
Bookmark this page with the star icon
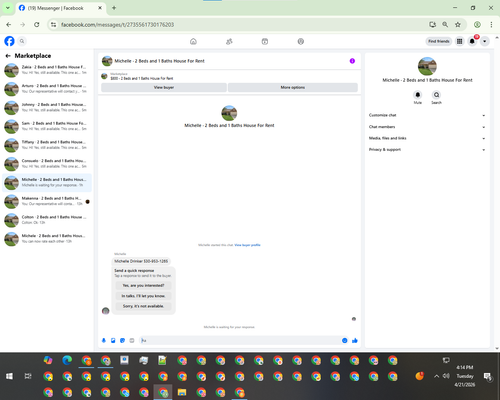pyautogui.click(x=458, y=24)
